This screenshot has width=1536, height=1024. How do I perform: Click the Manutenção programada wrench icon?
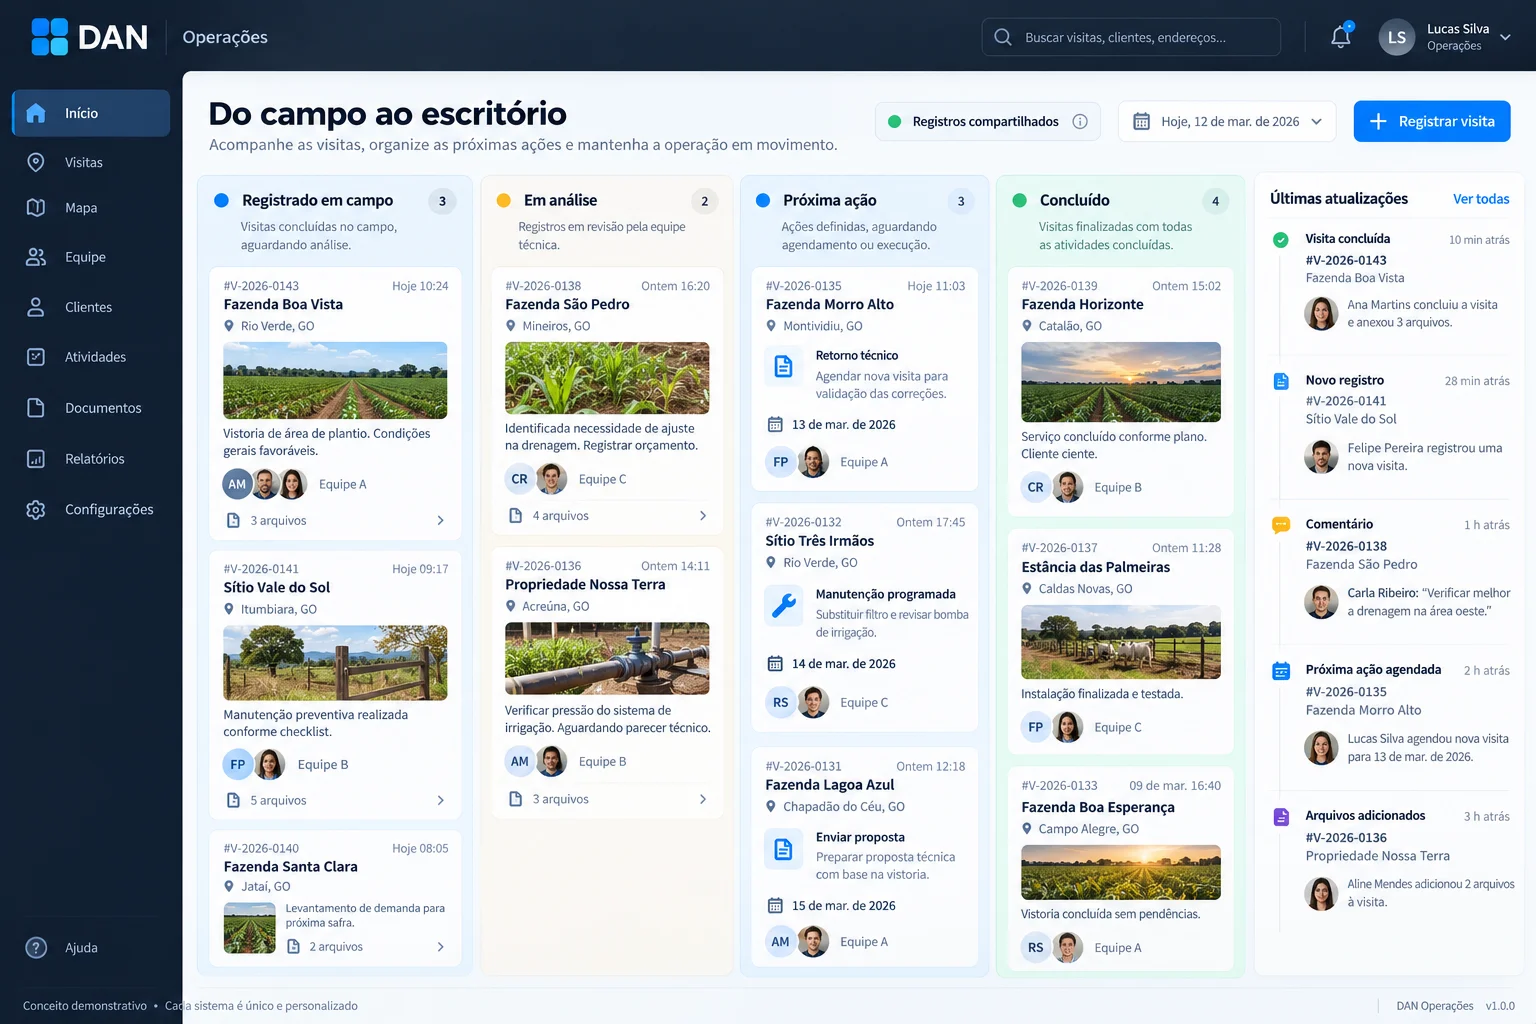click(x=784, y=605)
